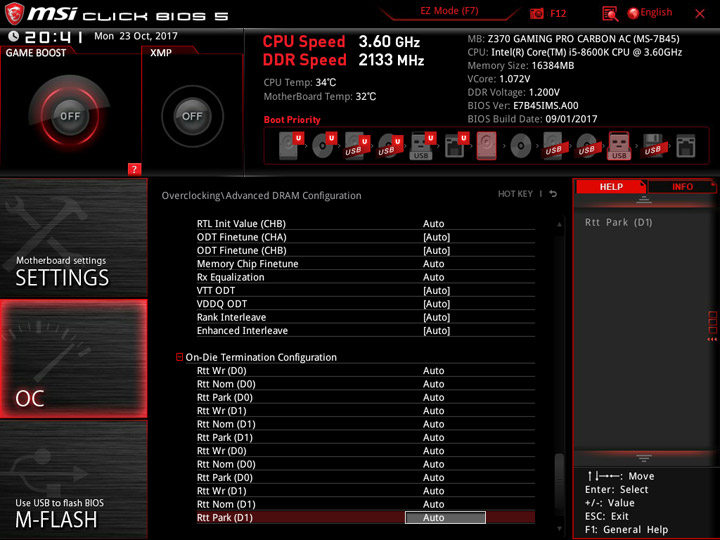Open the Rank Interleave [Auto] dropdown
Viewport: 720px width, 540px height.
tap(436, 317)
